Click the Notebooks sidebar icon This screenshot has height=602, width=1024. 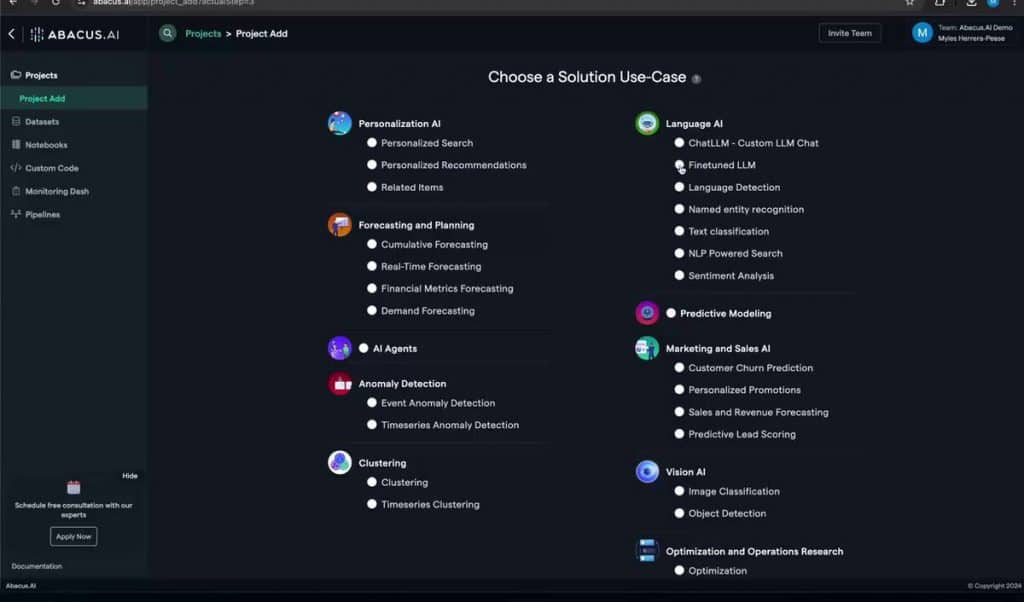coord(16,145)
